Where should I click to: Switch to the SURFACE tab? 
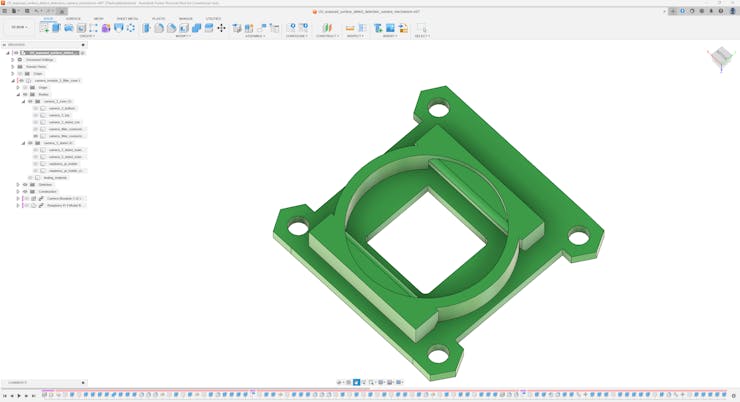[x=73, y=18]
